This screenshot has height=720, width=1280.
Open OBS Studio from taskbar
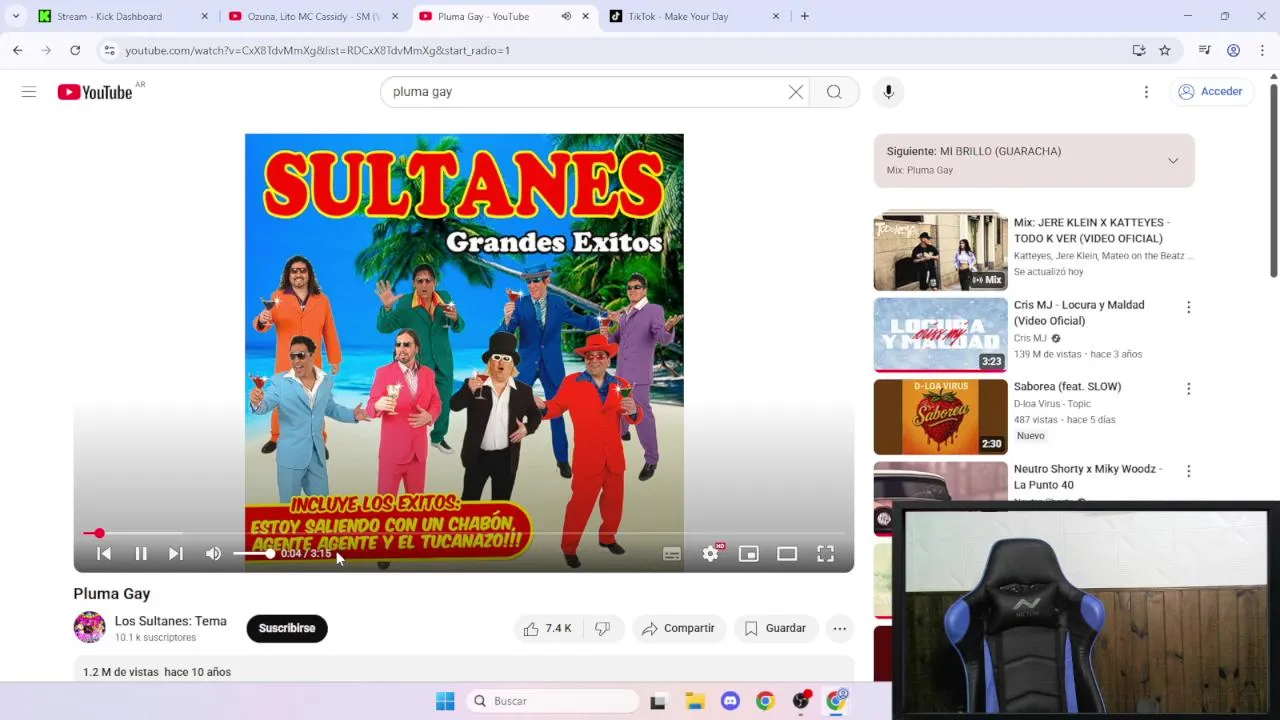[x=801, y=701]
